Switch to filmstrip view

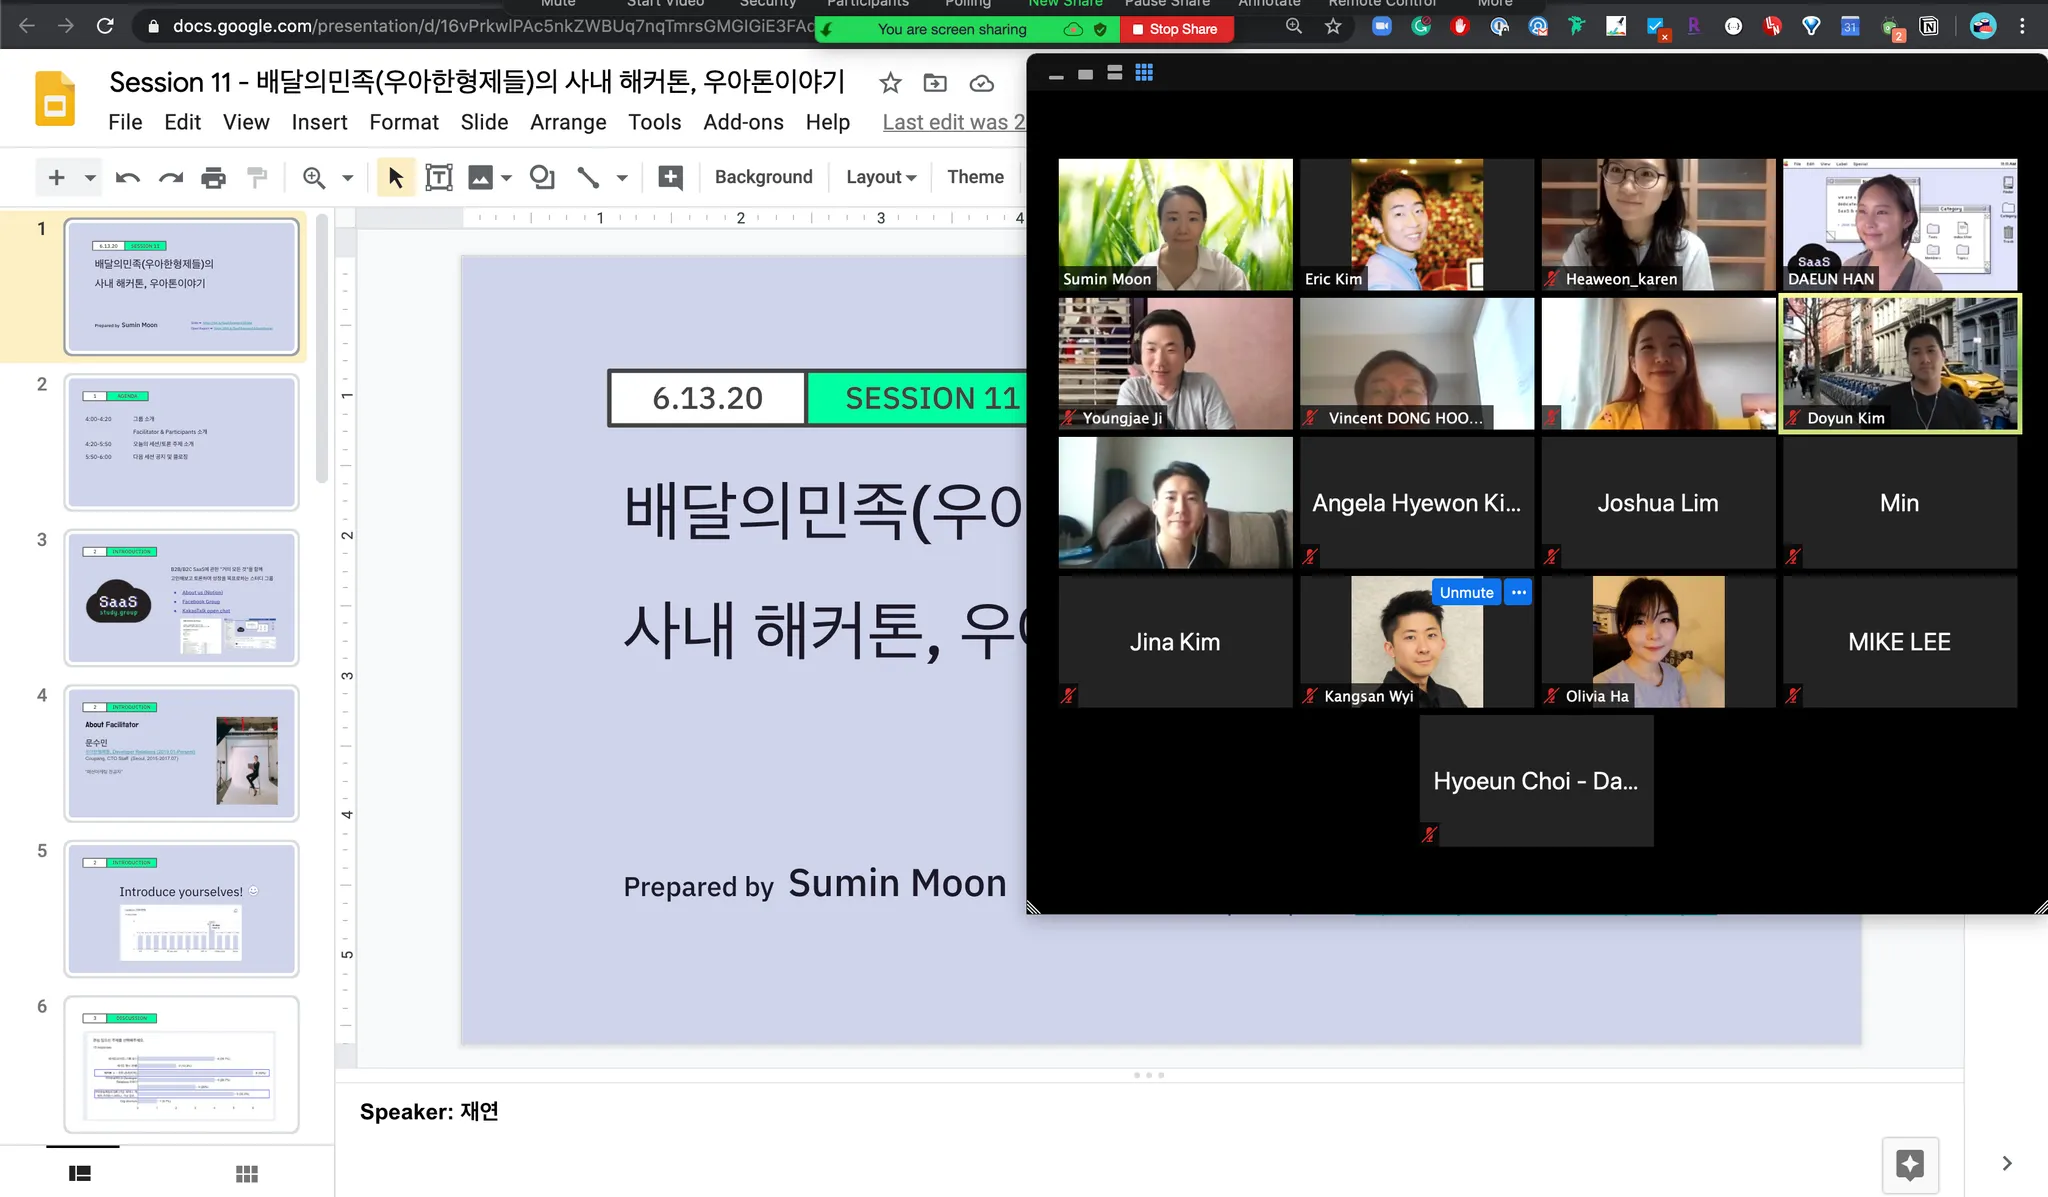(x=80, y=1173)
